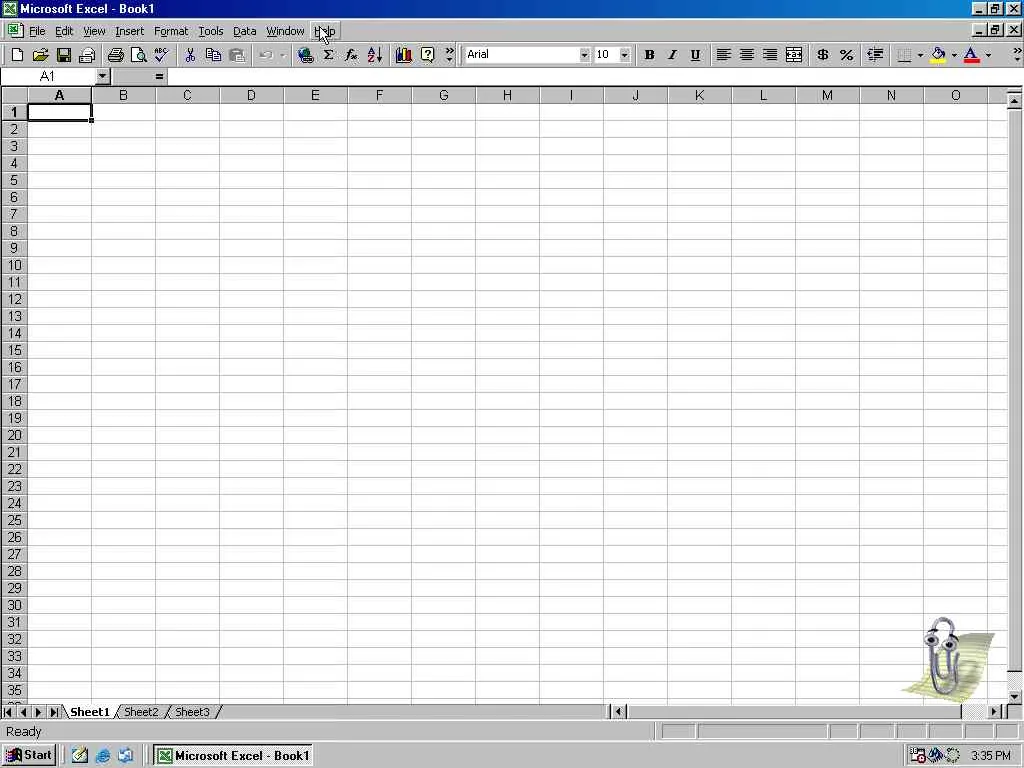1024x768 pixels.
Task: Click the Borders icon
Action: pyautogui.click(x=904, y=55)
